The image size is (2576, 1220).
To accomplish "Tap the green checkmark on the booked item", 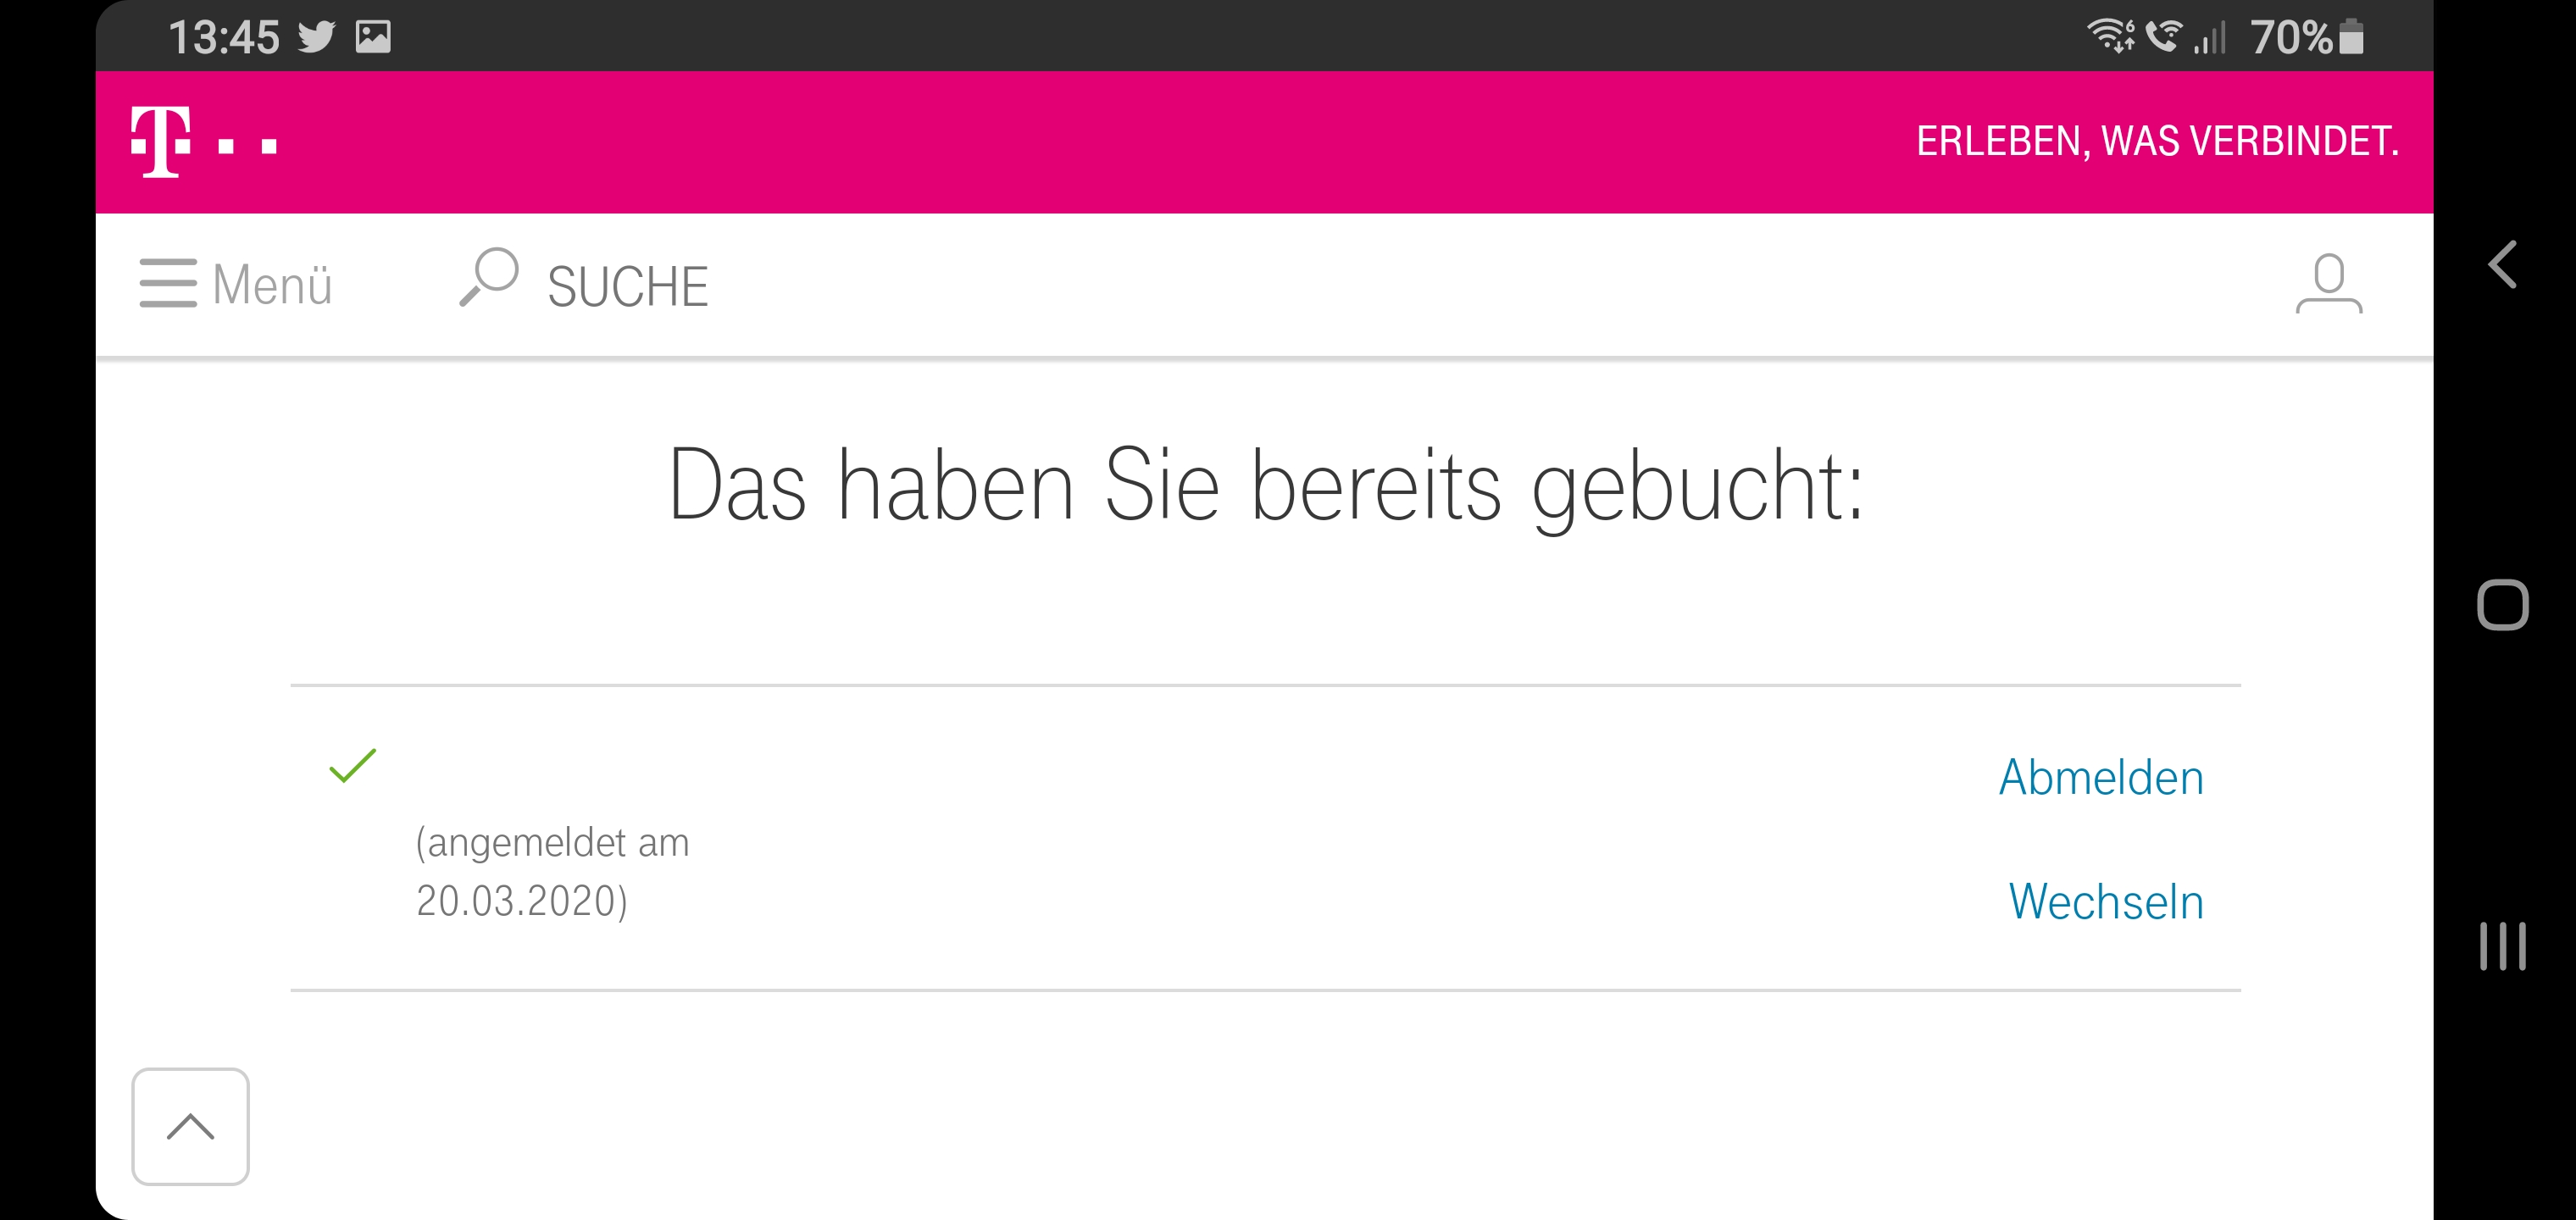I will pyautogui.click(x=352, y=766).
